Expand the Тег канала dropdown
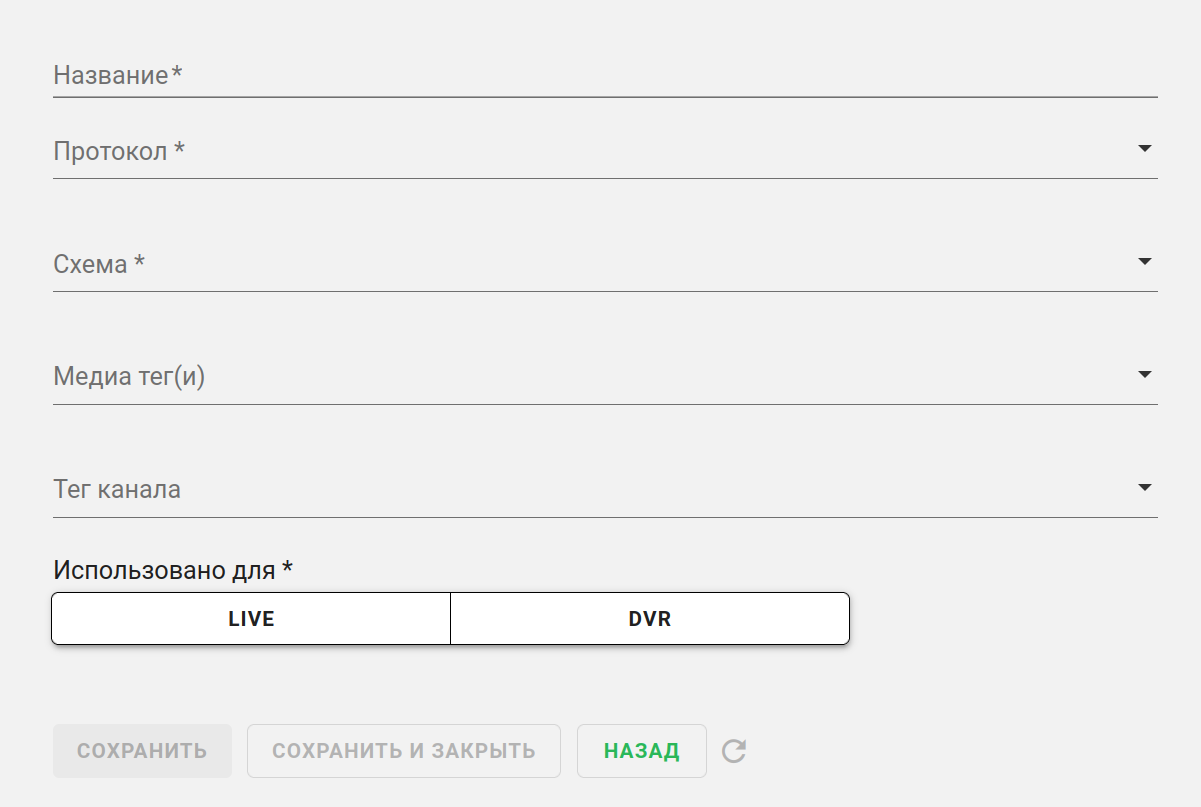Screen dimensions: 1201x807 (600, 491)
